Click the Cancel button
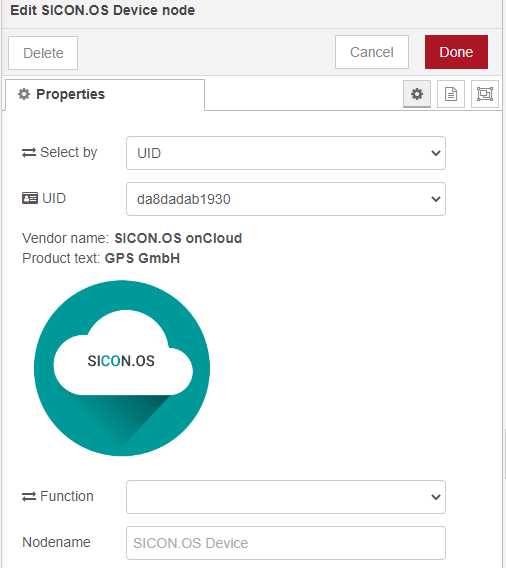The image size is (506, 568). [x=372, y=52]
